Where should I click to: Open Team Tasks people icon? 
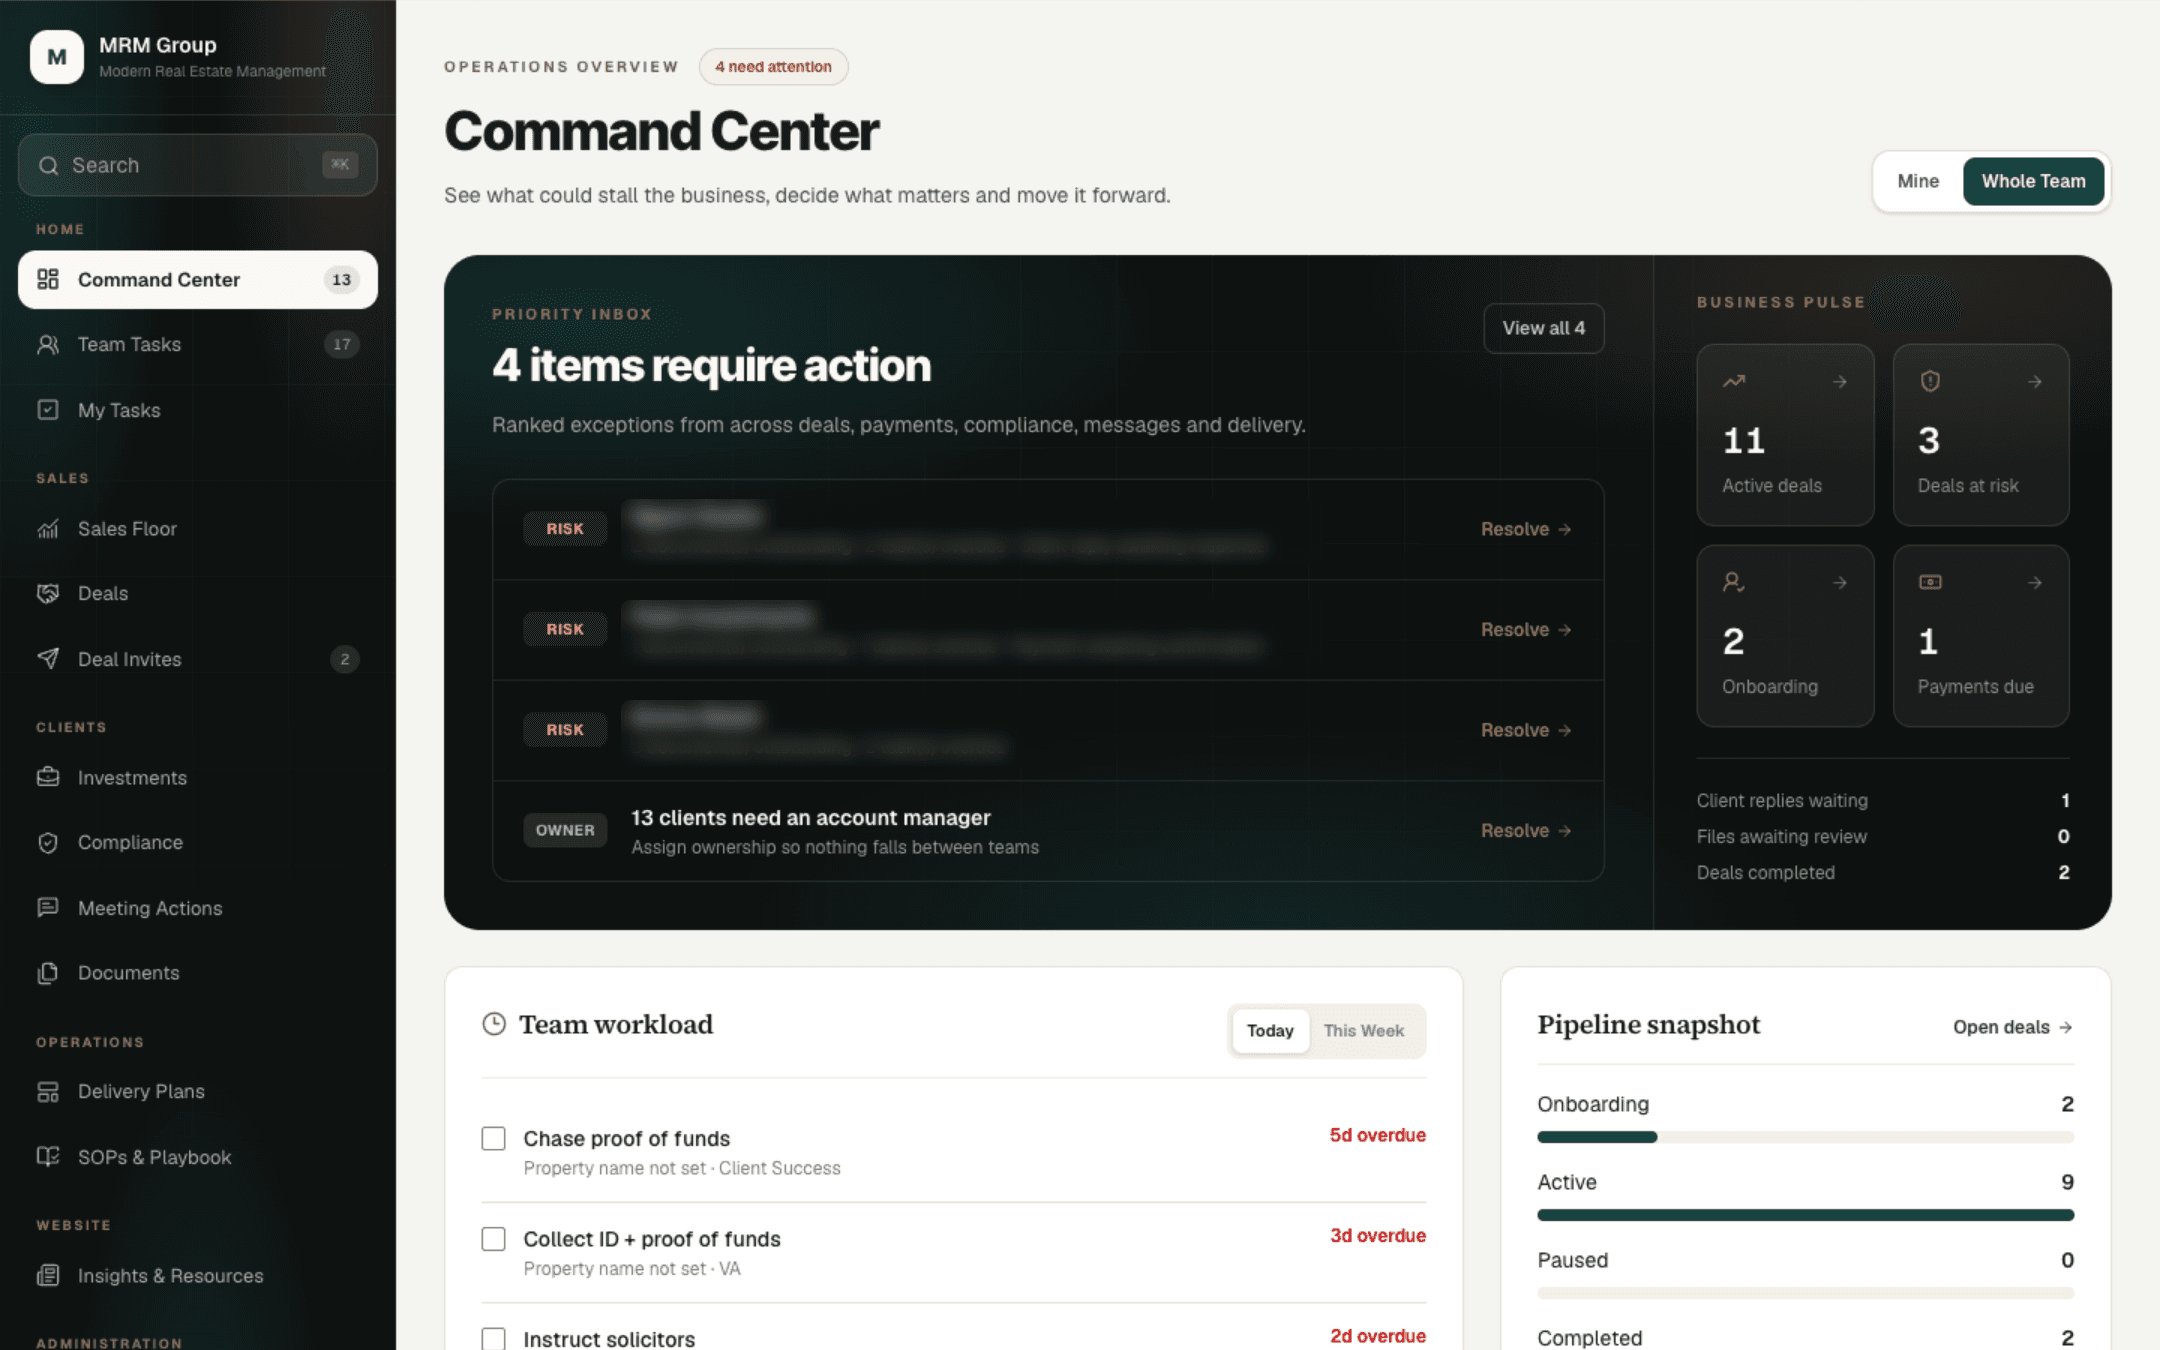click(48, 344)
